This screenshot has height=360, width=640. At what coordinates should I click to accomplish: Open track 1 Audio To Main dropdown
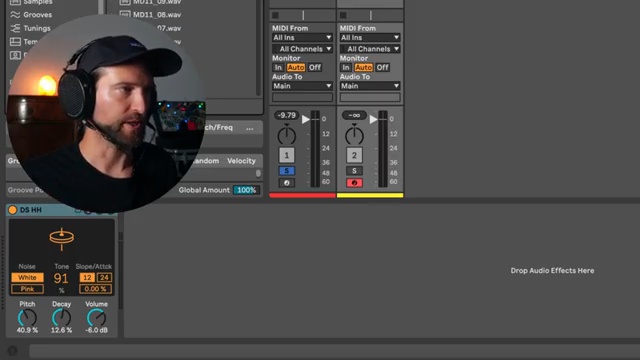coord(302,86)
